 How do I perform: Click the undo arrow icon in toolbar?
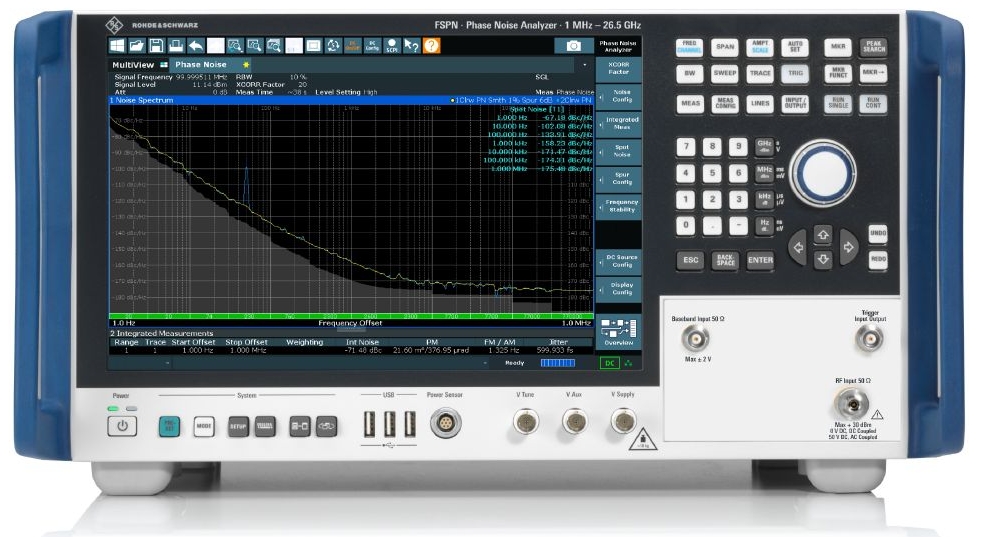click(195, 46)
